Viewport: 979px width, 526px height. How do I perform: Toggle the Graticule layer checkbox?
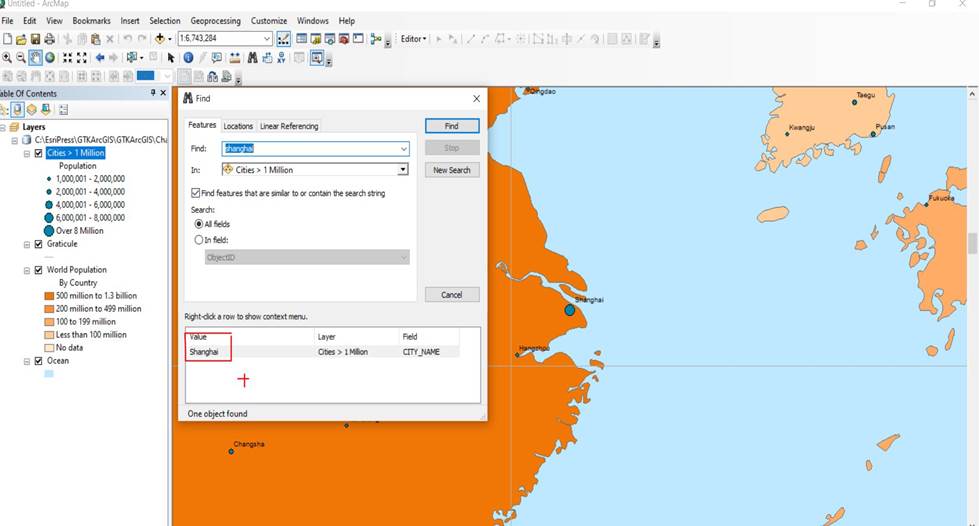pos(39,244)
